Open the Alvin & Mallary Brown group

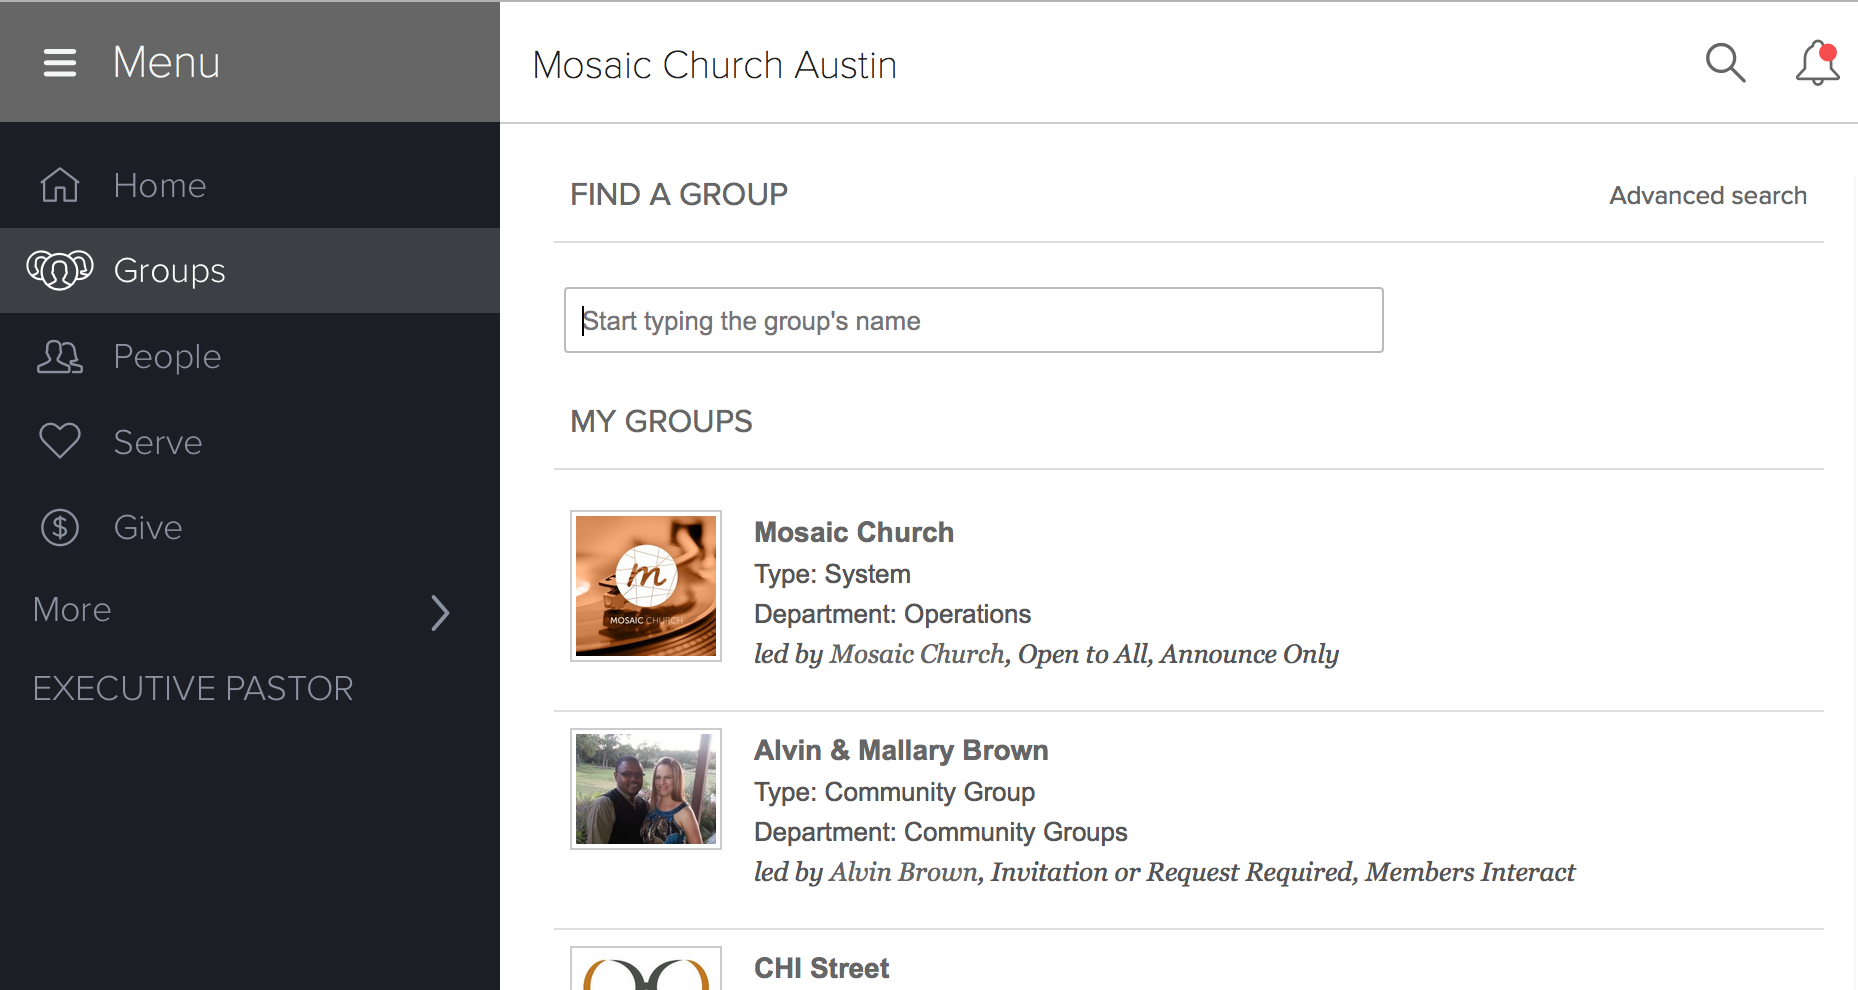pos(900,750)
